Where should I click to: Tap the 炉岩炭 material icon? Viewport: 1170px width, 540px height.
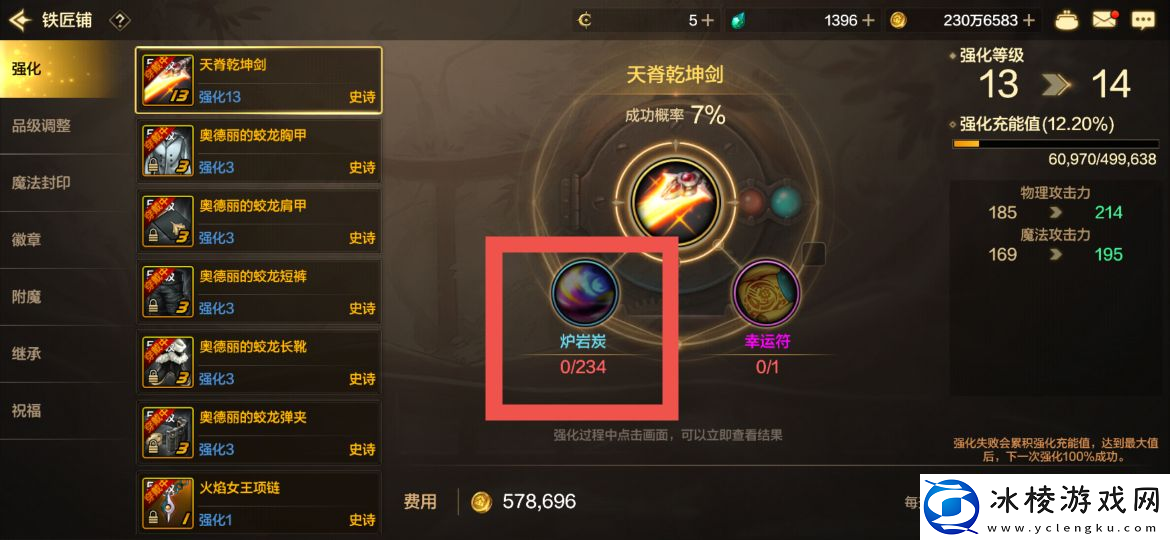pos(585,293)
